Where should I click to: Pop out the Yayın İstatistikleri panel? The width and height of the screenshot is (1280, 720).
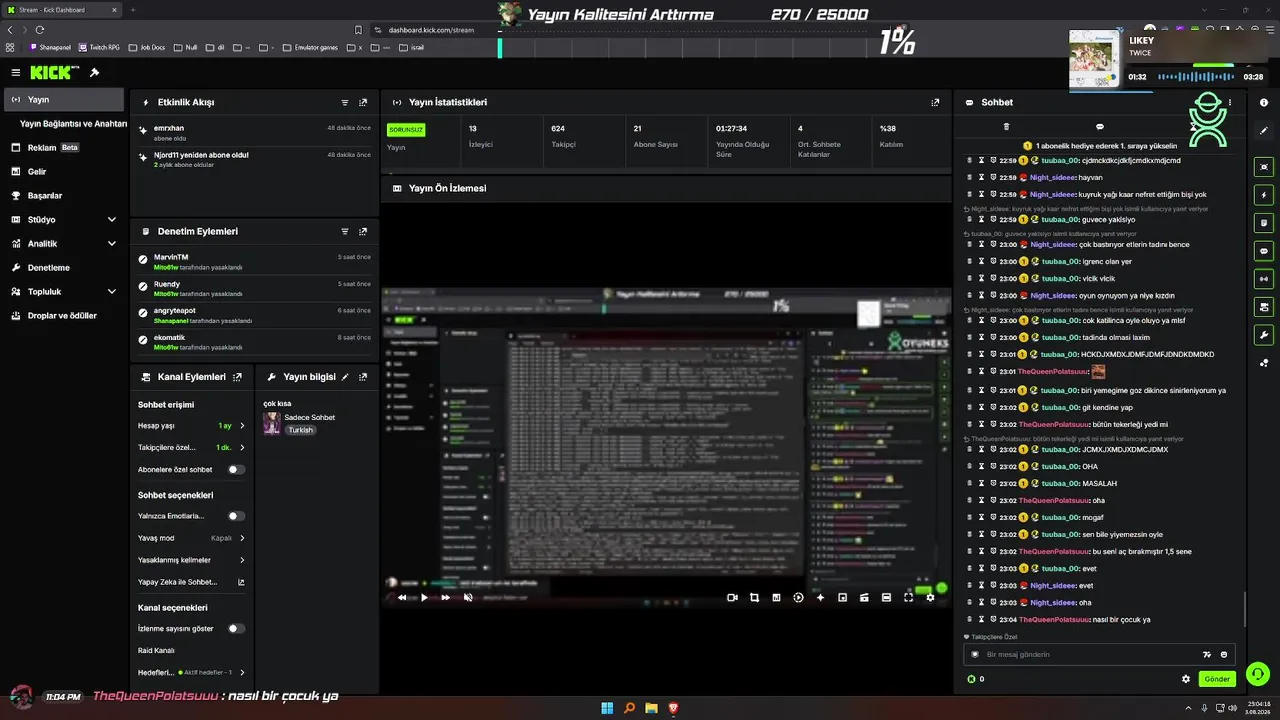coord(935,102)
